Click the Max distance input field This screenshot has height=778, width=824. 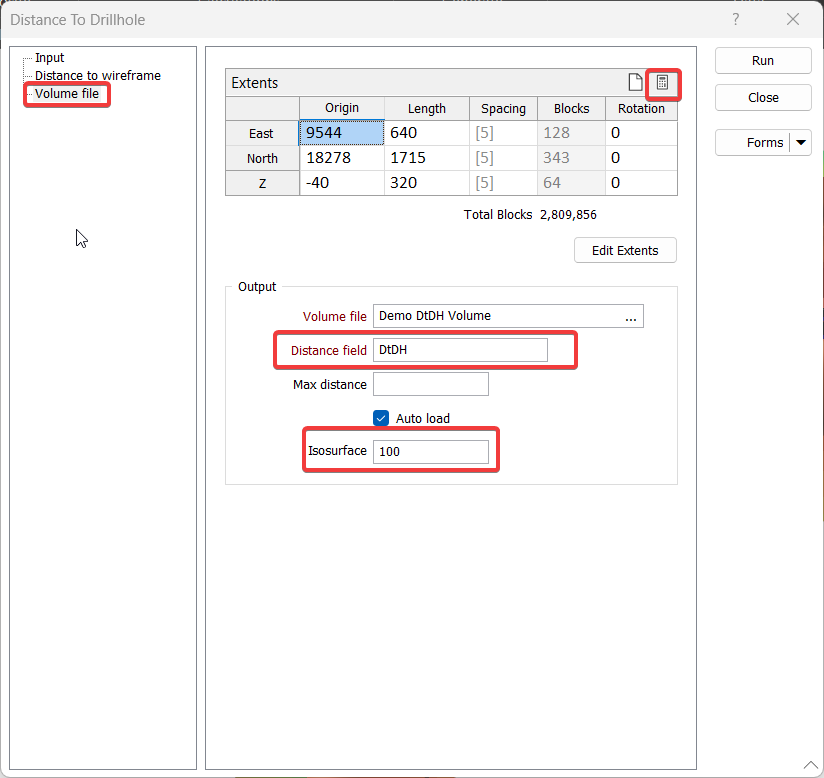[431, 384]
